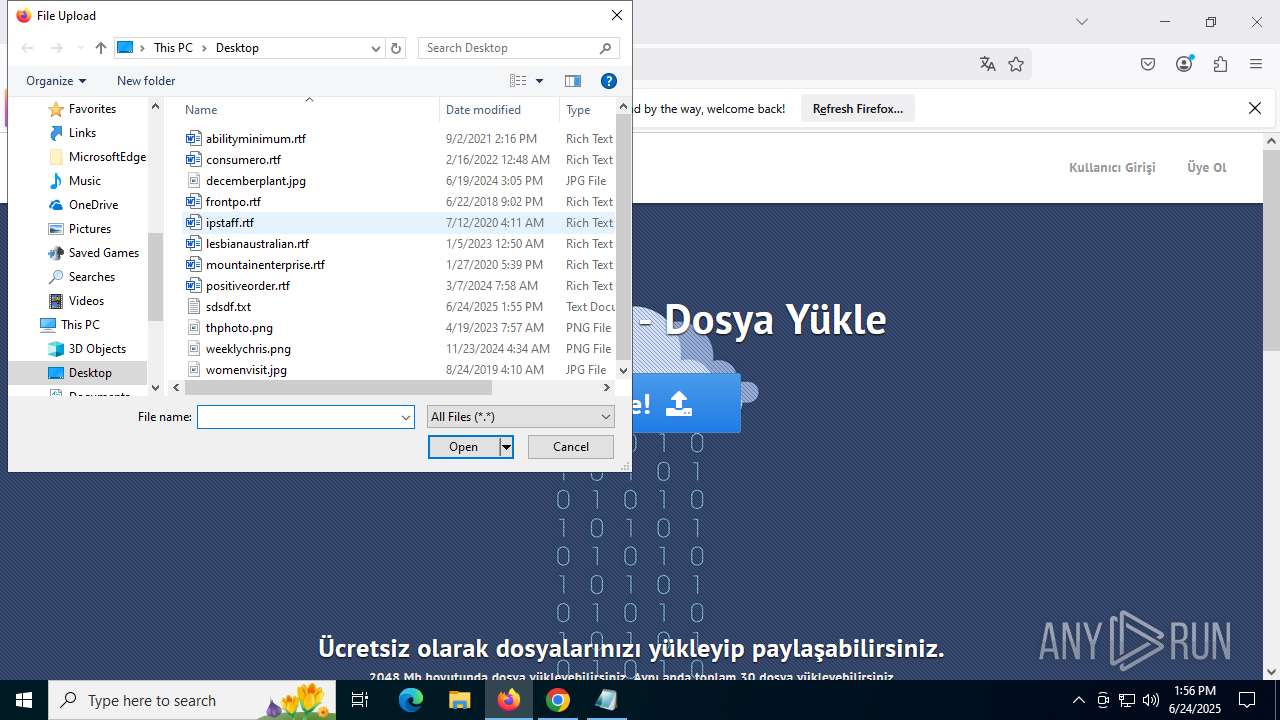Click the search magnifier in Search Desktop
Screen dimensions: 1280x720
606,48
